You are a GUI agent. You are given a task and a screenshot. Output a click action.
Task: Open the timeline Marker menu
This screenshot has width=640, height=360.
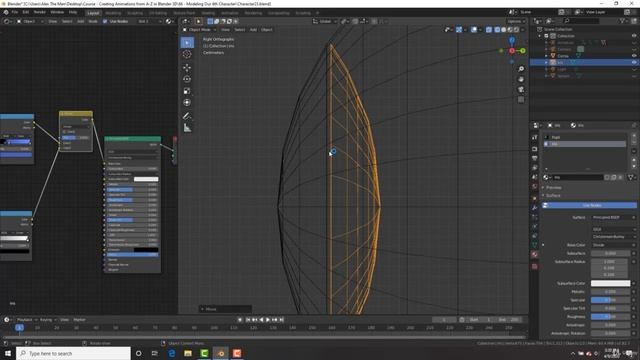pos(80,320)
